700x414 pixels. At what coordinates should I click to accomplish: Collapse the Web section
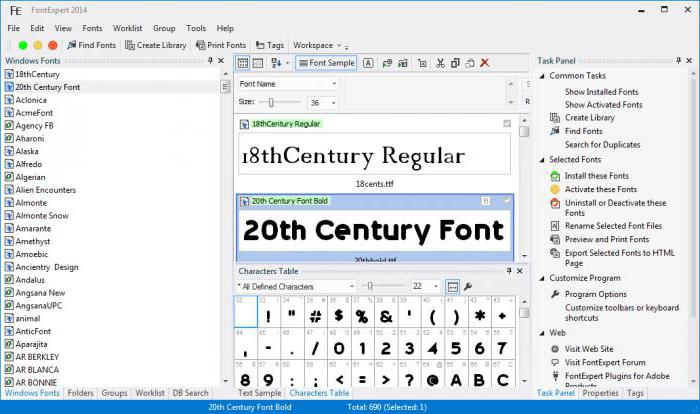[542, 333]
